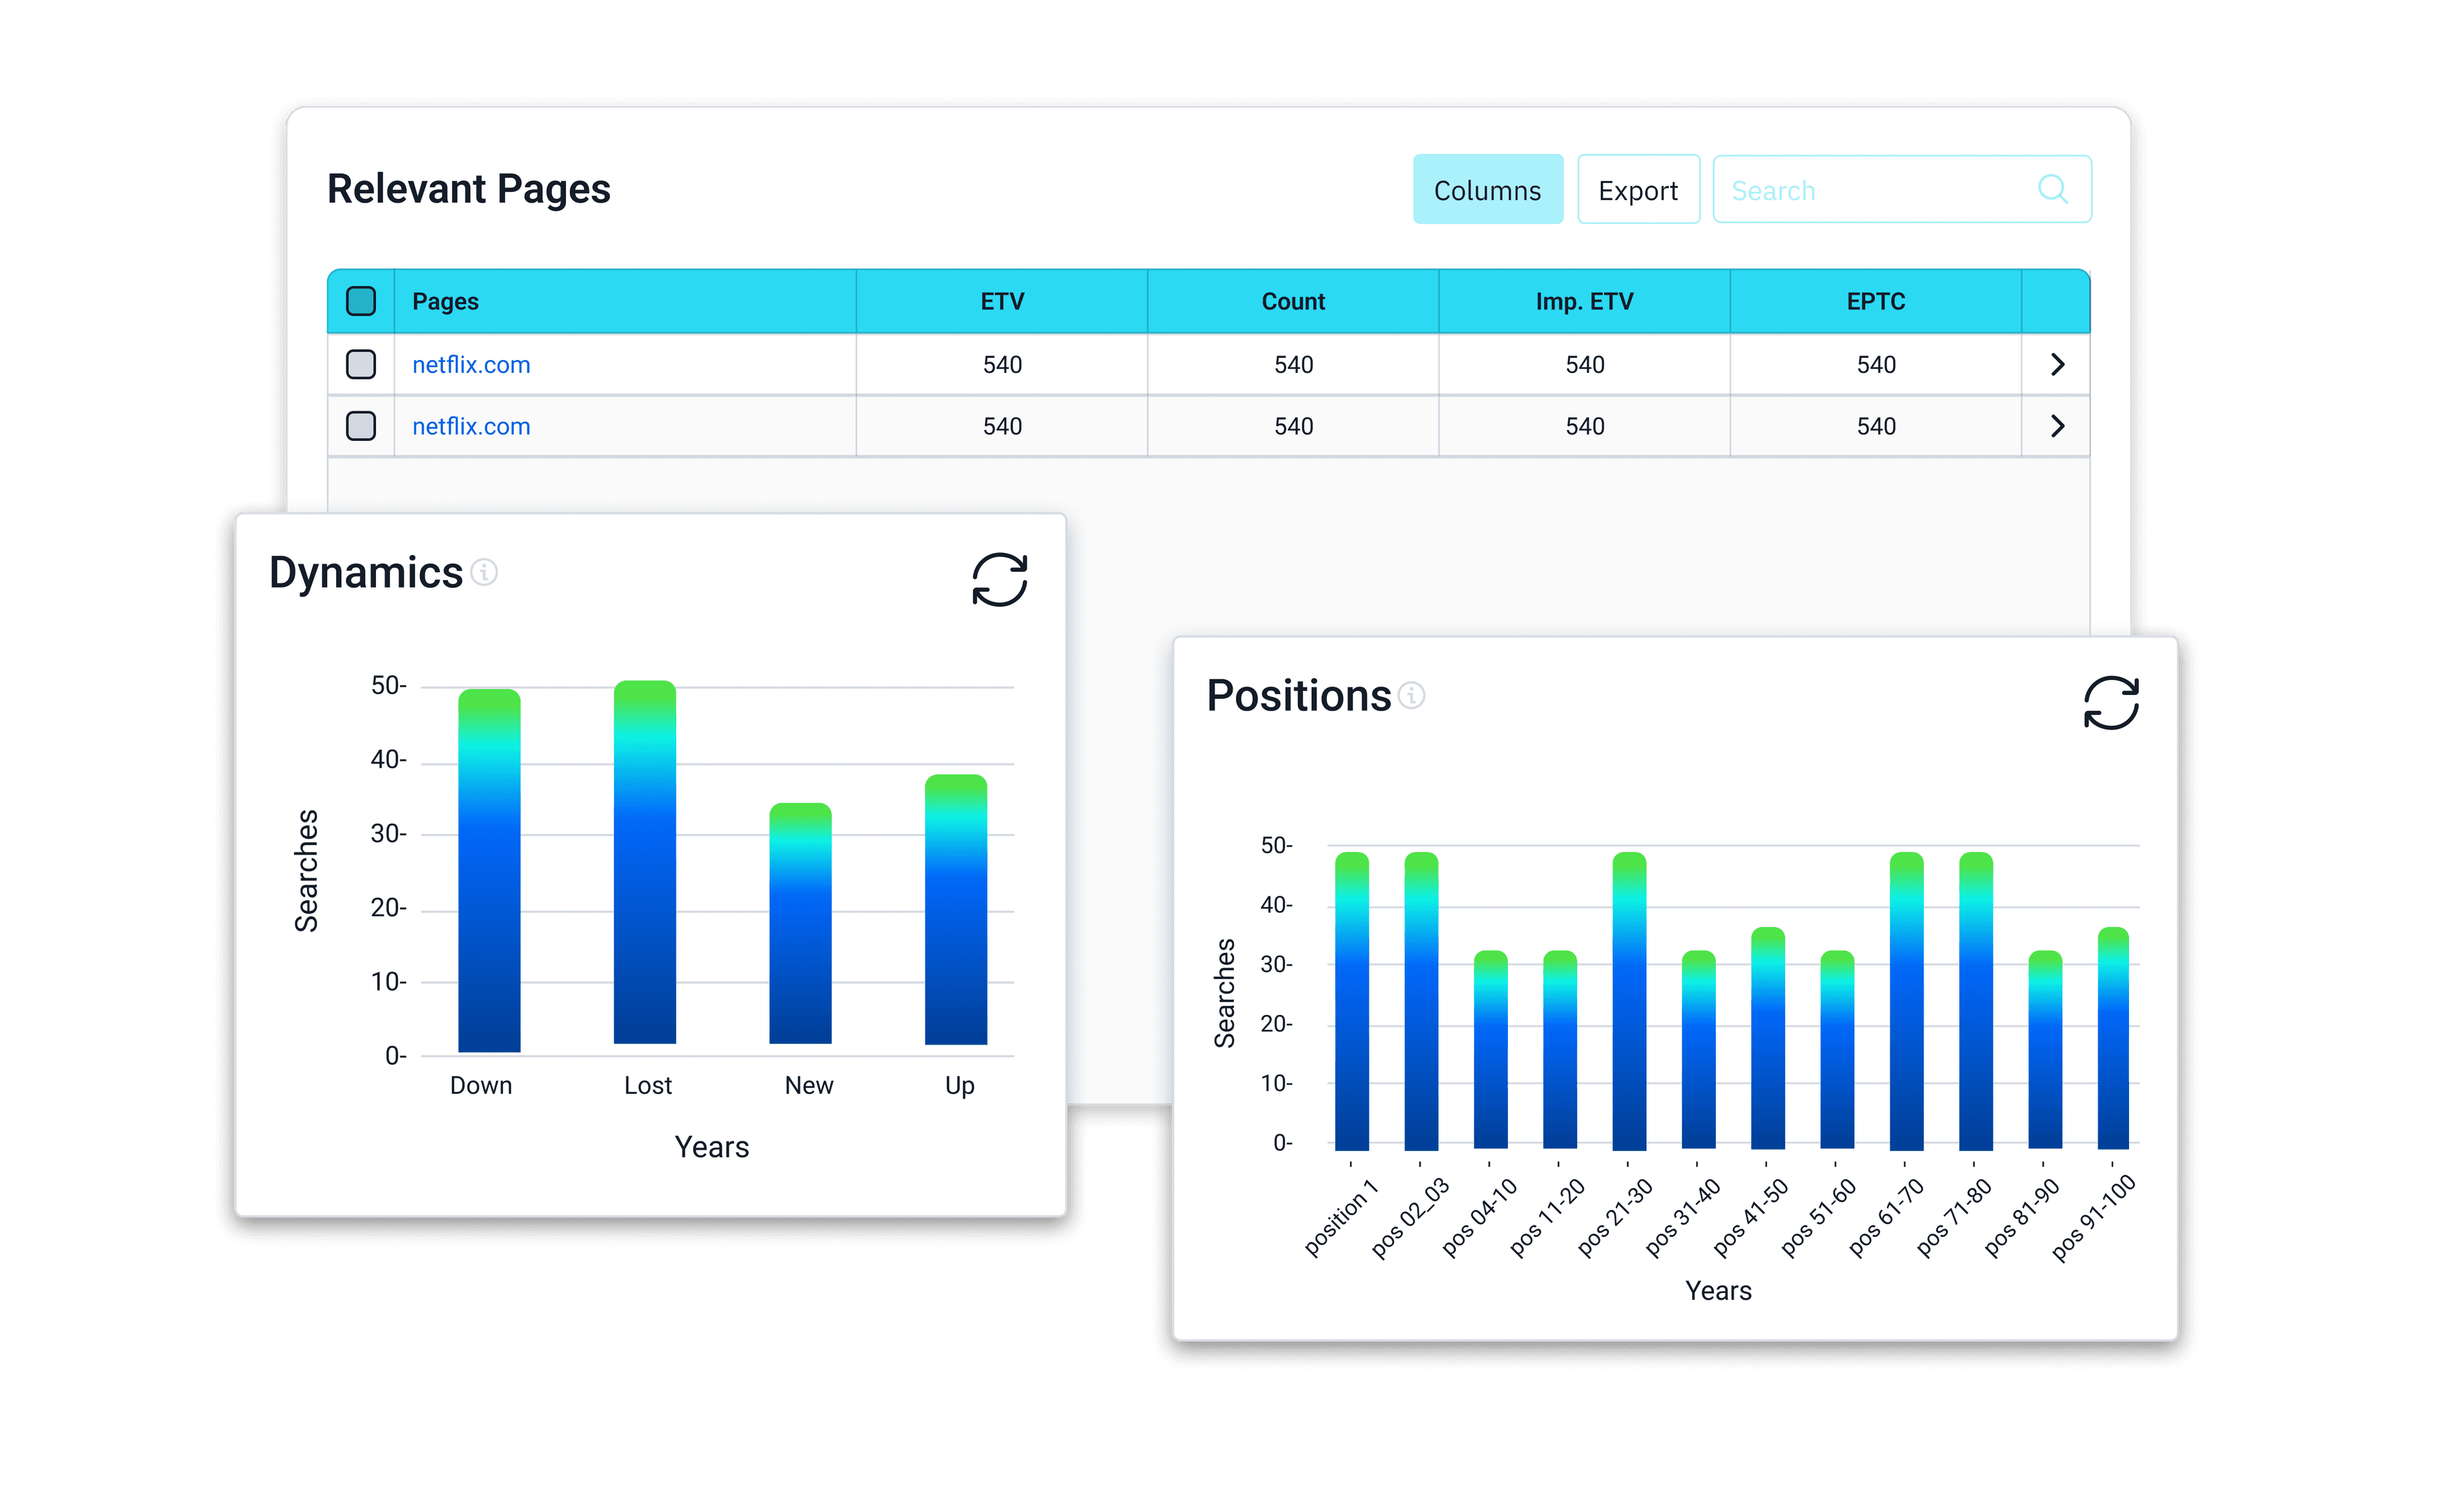Focus the Search input field
The height and width of the screenshot is (1502, 2464).
pyautogui.click(x=1870, y=190)
